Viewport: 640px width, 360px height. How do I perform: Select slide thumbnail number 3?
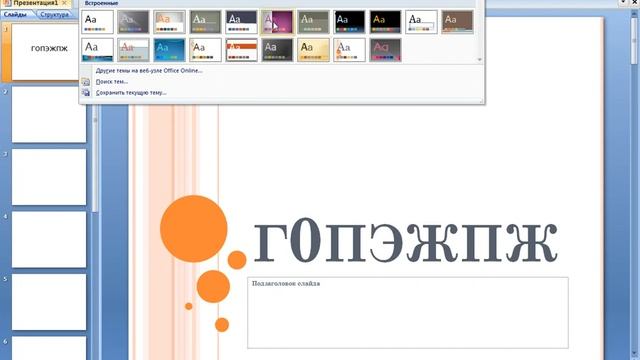tap(49, 177)
